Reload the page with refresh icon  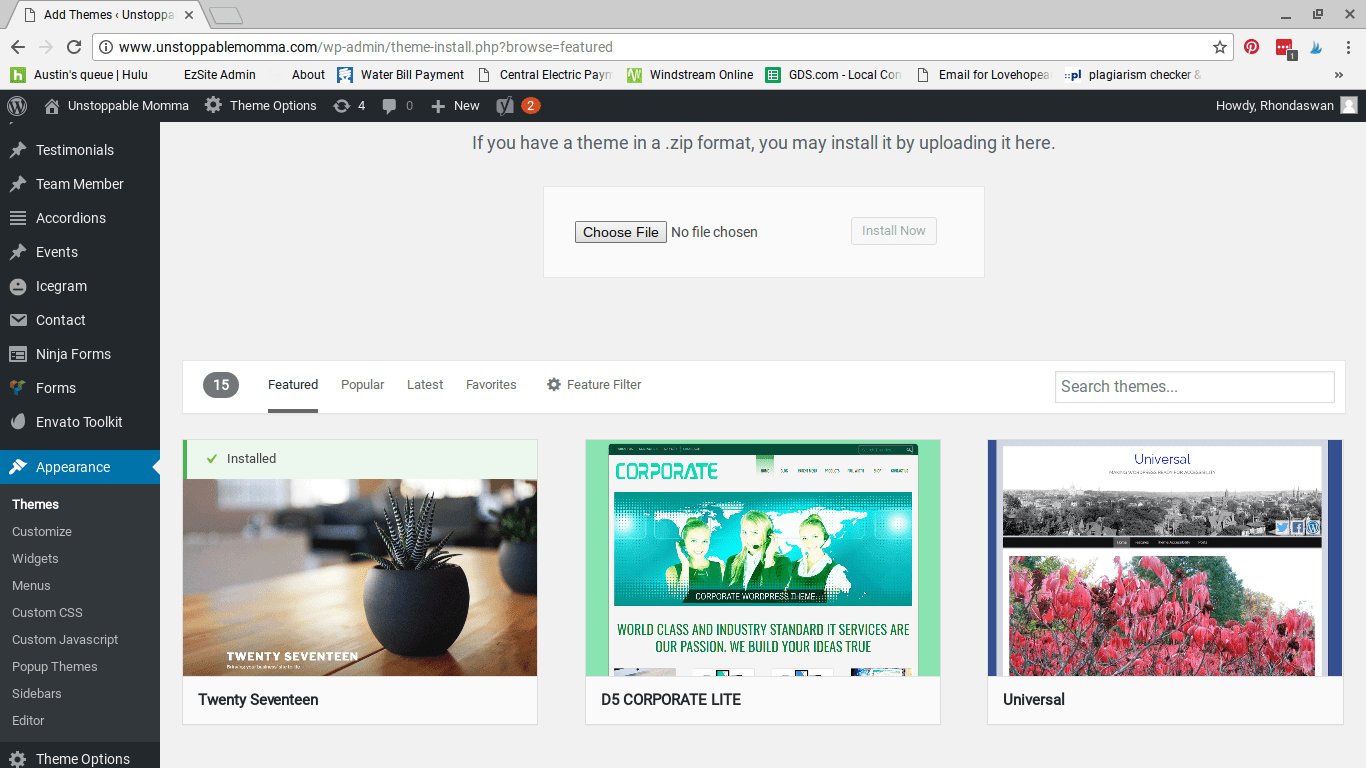[x=74, y=47]
